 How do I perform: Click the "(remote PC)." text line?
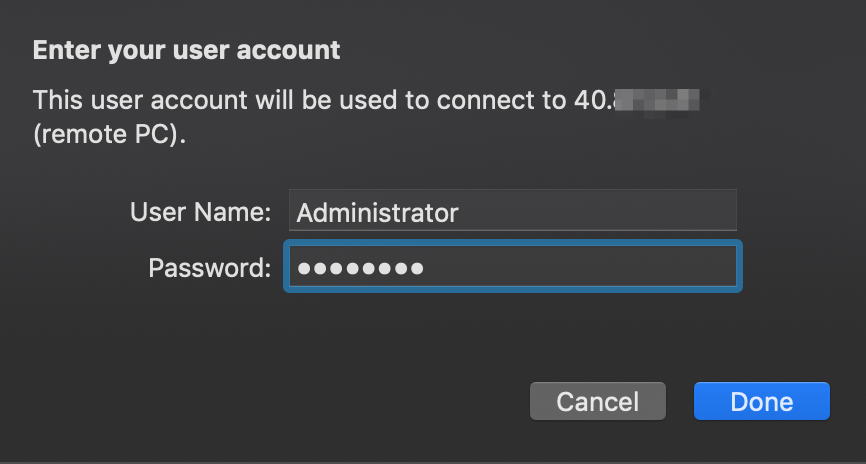click(109, 134)
